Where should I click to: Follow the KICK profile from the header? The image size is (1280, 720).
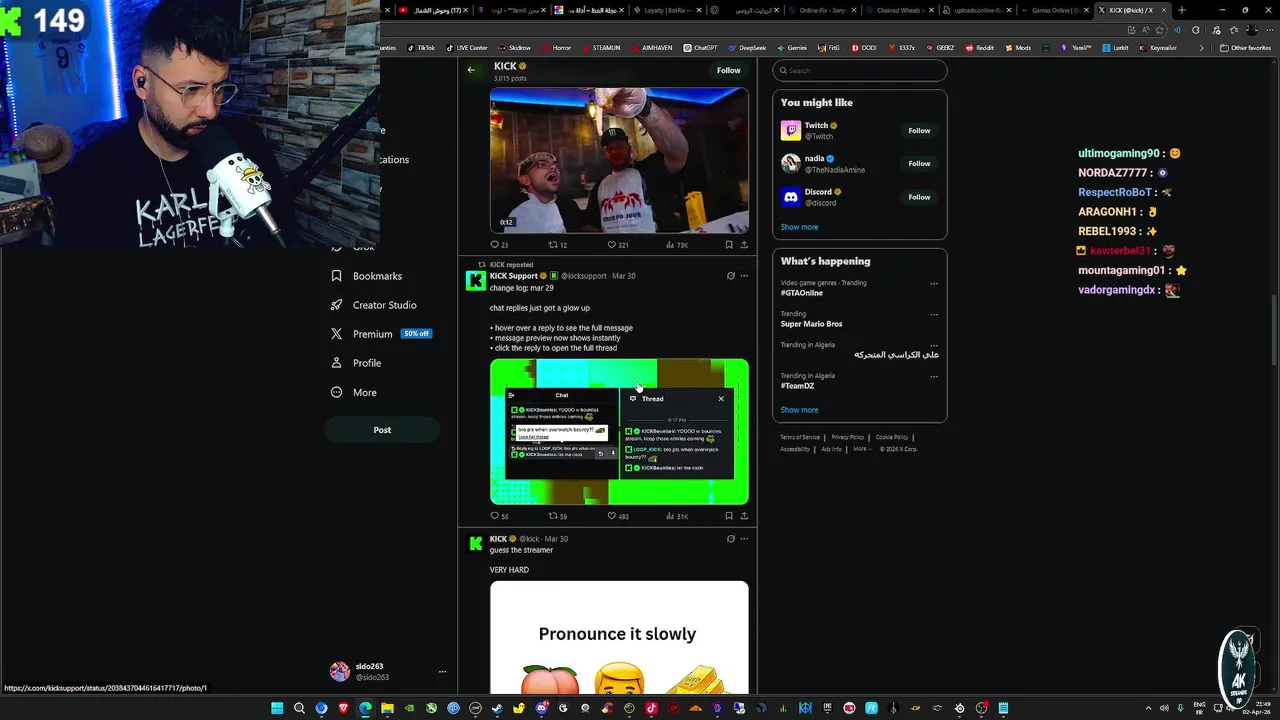coord(728,70)
